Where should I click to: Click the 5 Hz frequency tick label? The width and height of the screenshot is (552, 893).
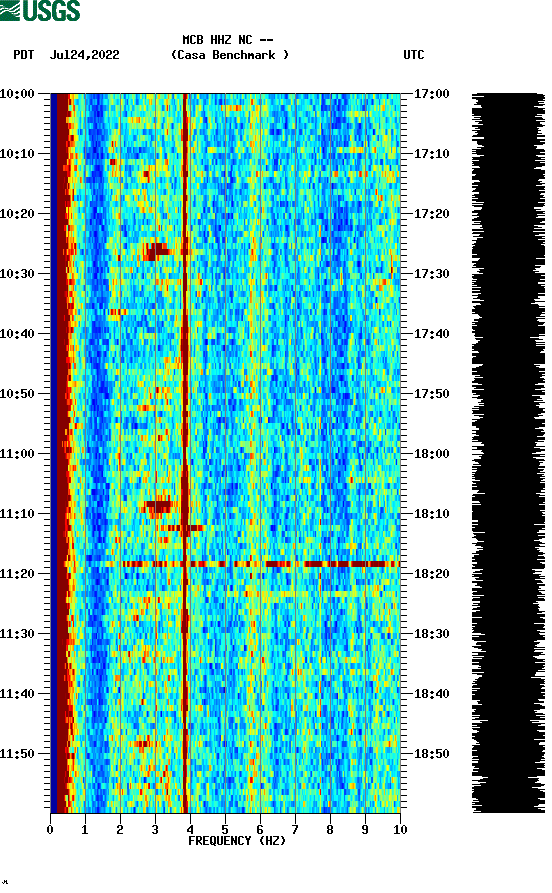pos(225,829)
